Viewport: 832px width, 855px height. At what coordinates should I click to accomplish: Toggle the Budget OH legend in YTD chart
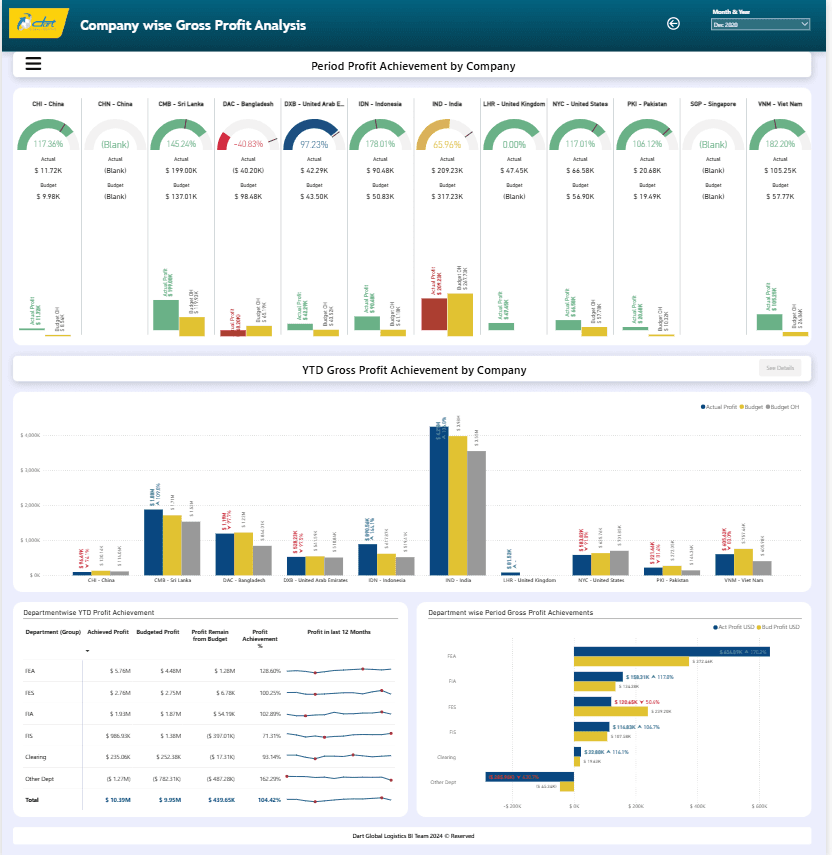(782, 407)
